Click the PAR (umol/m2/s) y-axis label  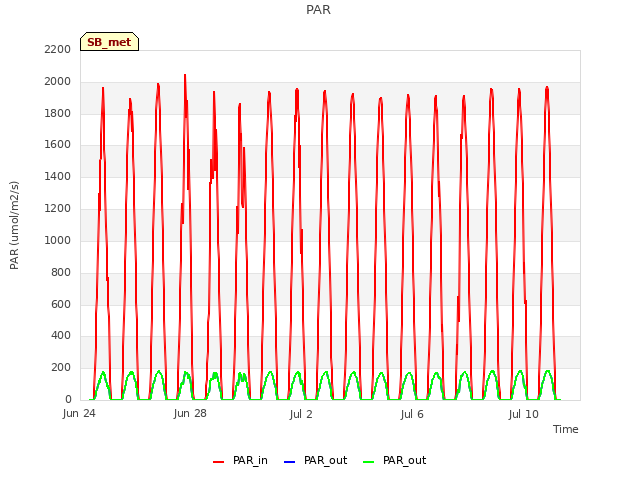point(14,225)
